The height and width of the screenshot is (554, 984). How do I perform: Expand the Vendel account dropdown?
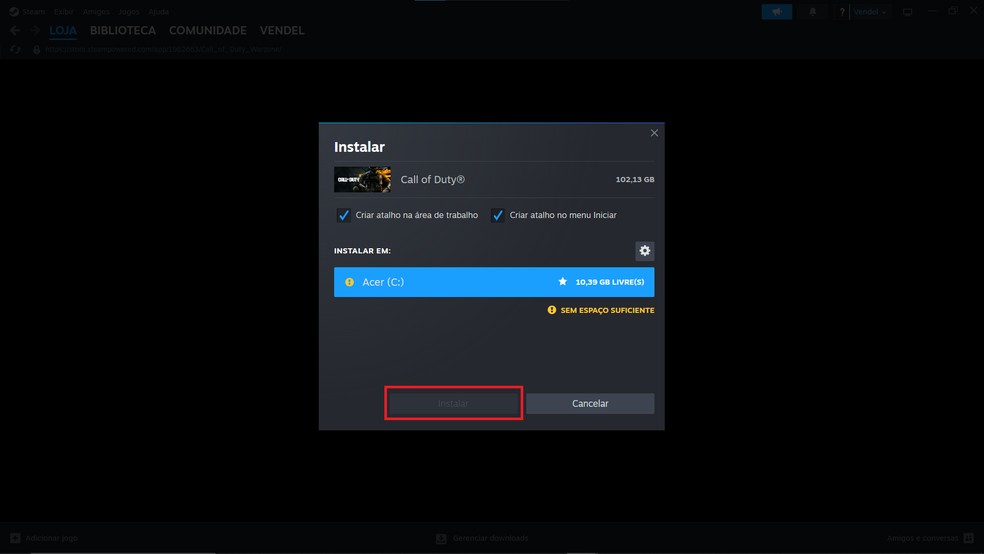click(870, 11)
